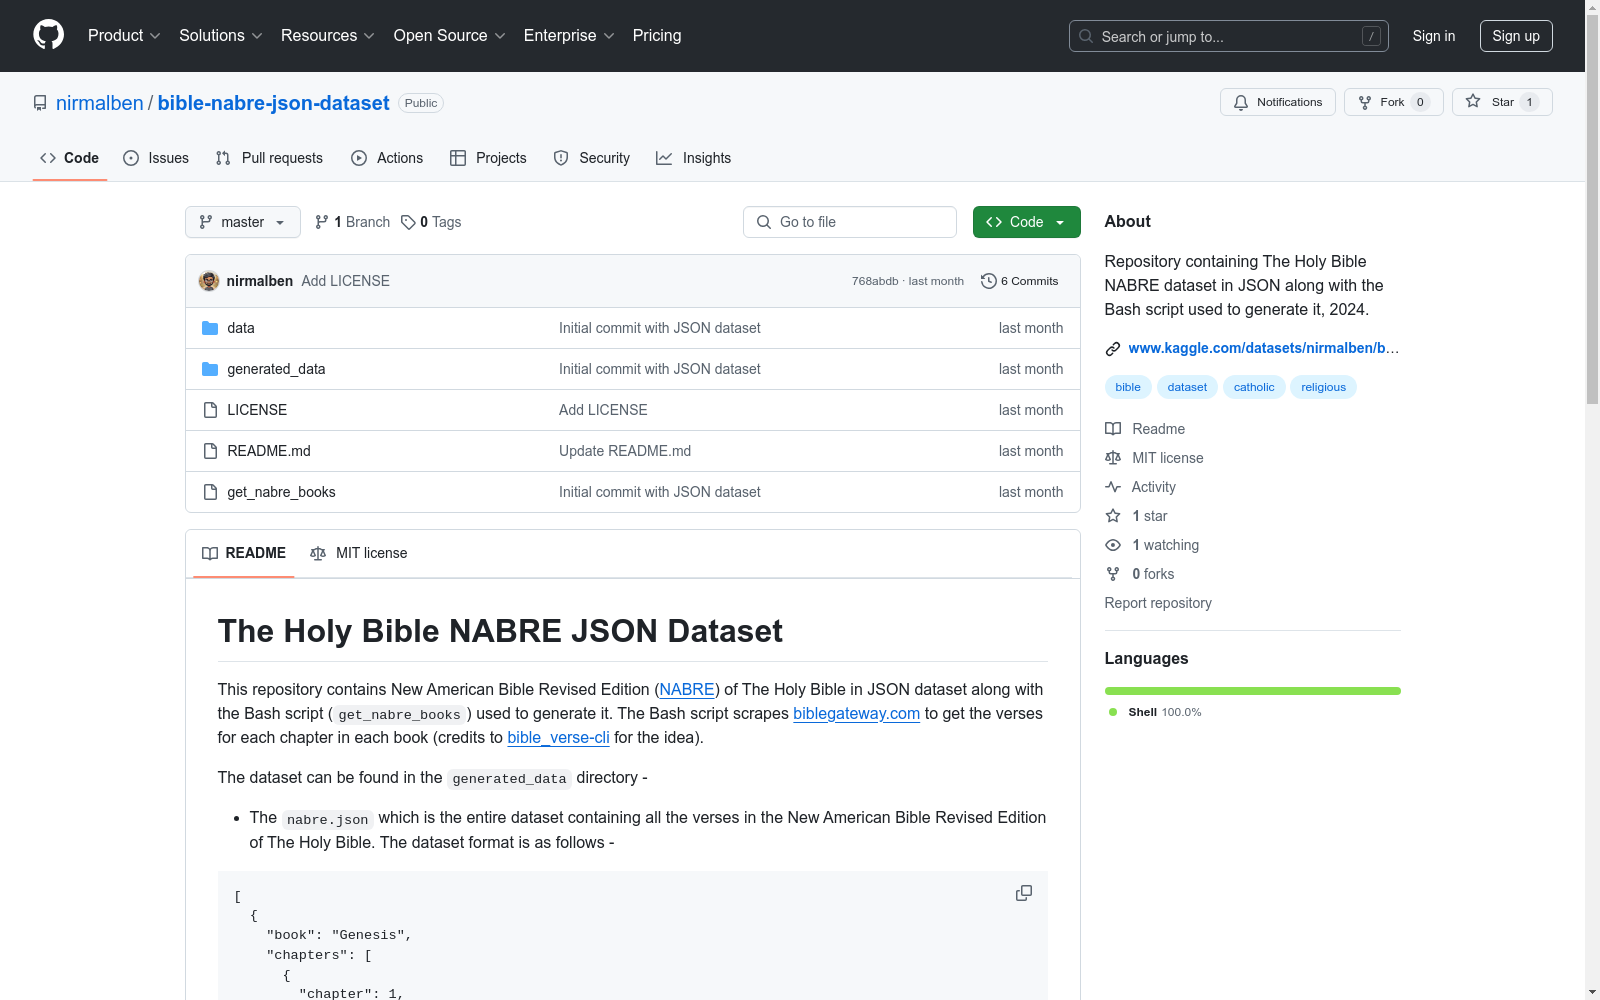Click the data folder icon

click(x=210, y=328)
